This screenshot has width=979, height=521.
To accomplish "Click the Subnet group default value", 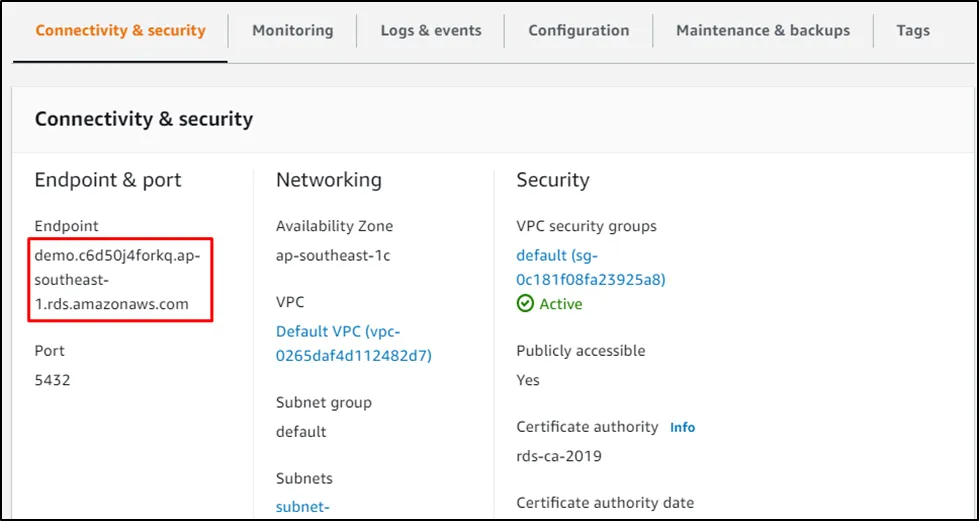I will 301,432.
